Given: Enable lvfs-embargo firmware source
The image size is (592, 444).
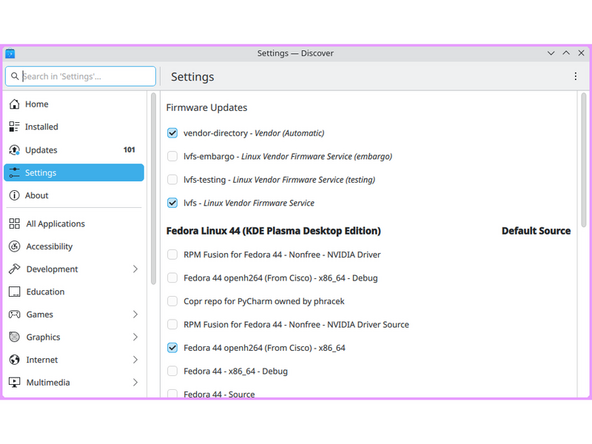Looking at the screenshot, I should tap(172, 156).
